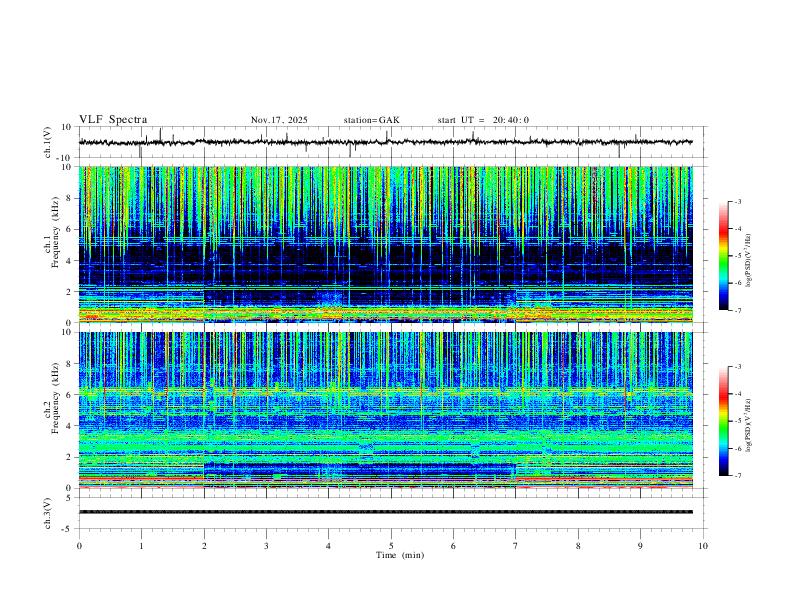Screen dimensions: 792x612
Task: Click time axis tick label "3"
Action: point(266,546)
